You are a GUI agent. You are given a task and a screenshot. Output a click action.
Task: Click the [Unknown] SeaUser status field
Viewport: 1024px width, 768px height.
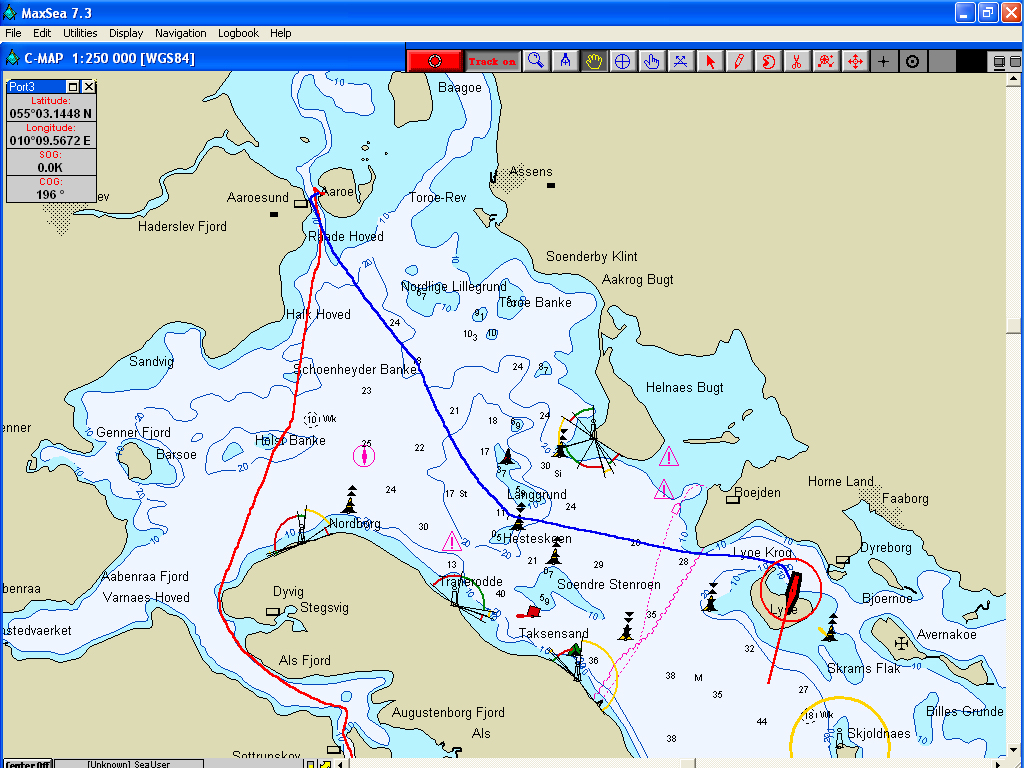pos(129,764)
